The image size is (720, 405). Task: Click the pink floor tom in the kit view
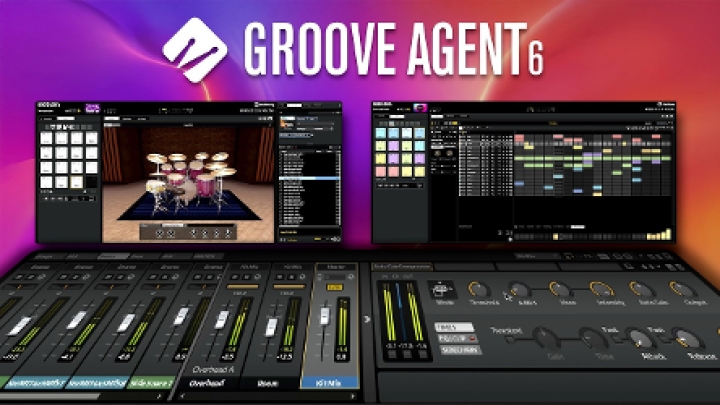[206, 187]
